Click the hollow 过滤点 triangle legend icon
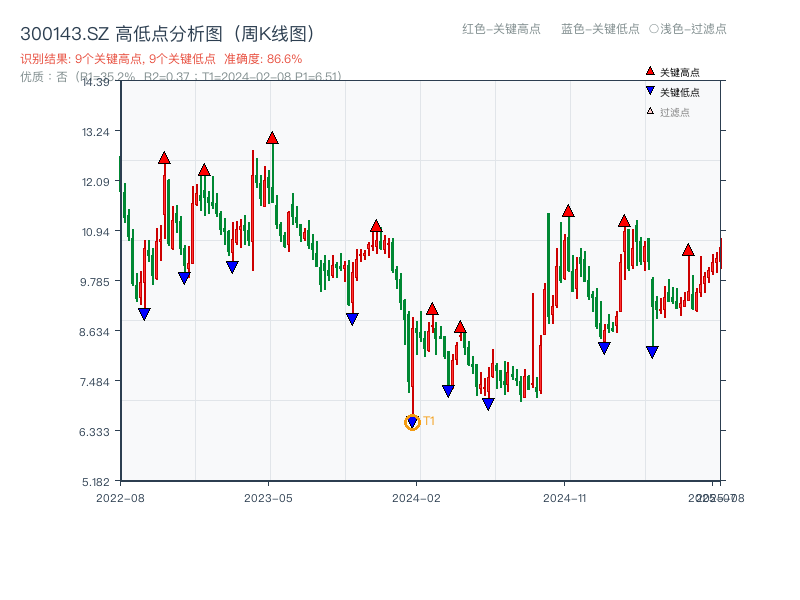Viewport: 800px width, 600px height. pos(648,111)
